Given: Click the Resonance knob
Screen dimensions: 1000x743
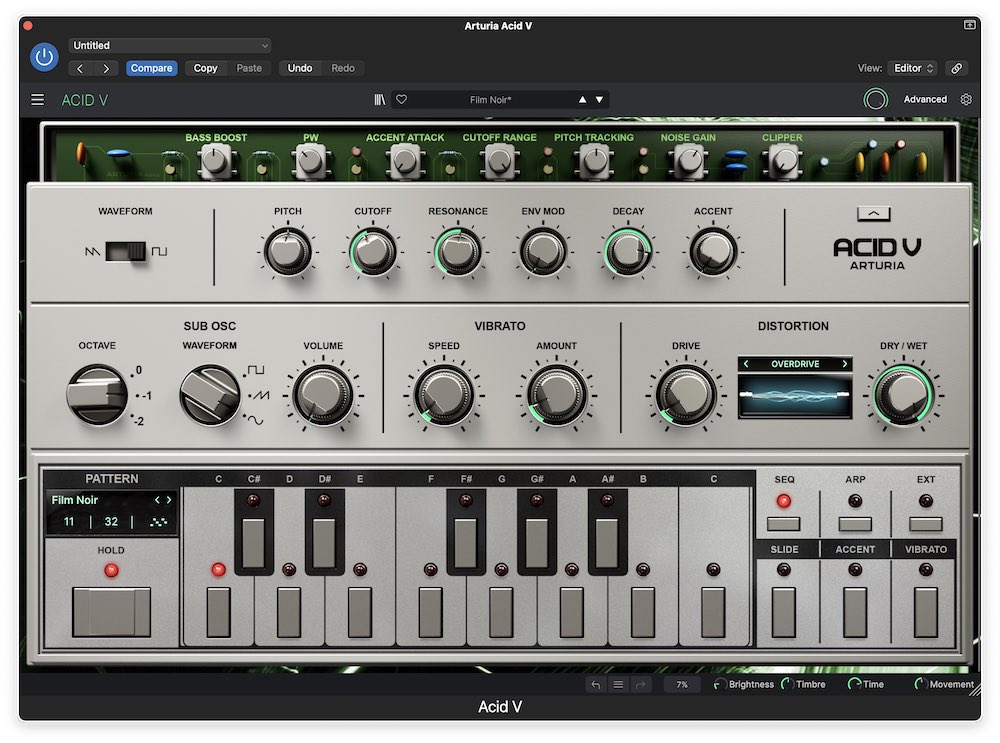Looking at the screenshot, I should tap(458, 252).
